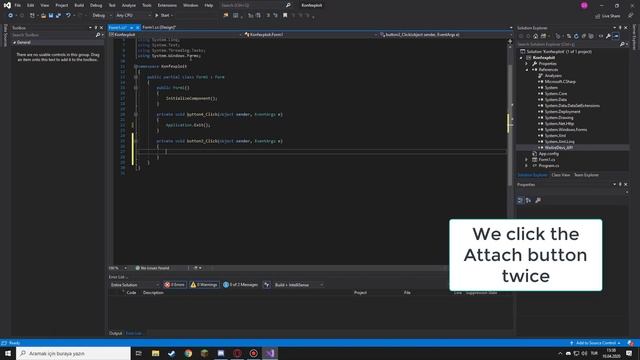Open the Extensions menu
Image resolution: width=640 pixels, height=360 pixels.
[167, 5]
